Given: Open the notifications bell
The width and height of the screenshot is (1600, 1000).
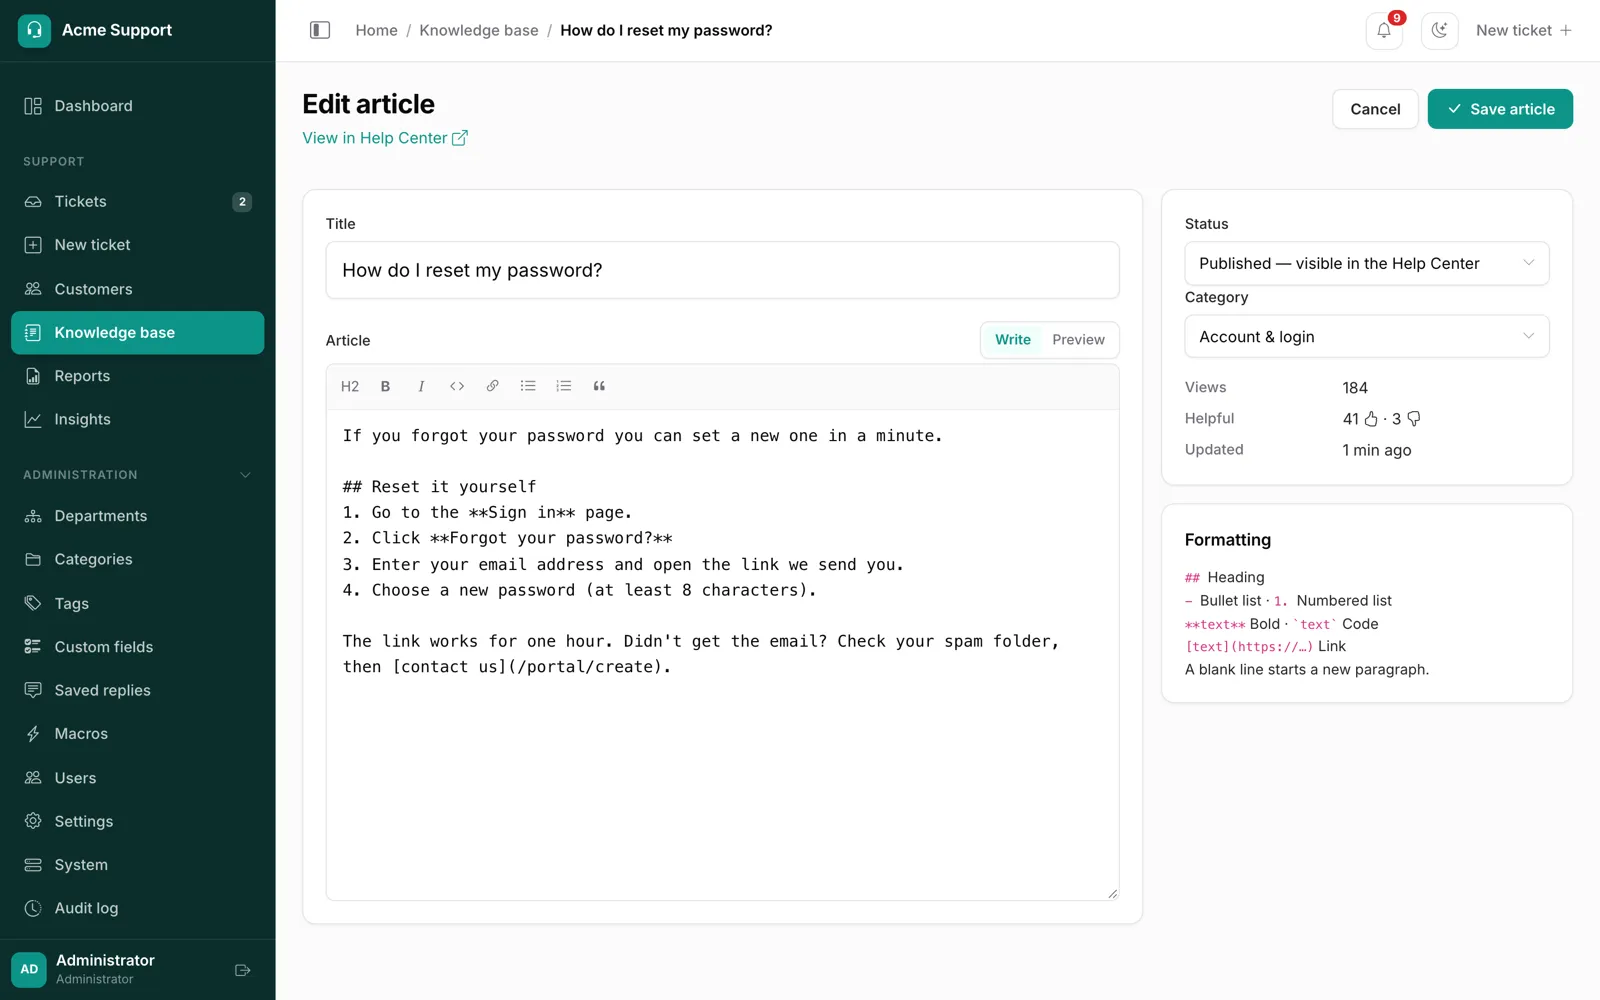Looking at the screenshot, I should coord(1384,30).
